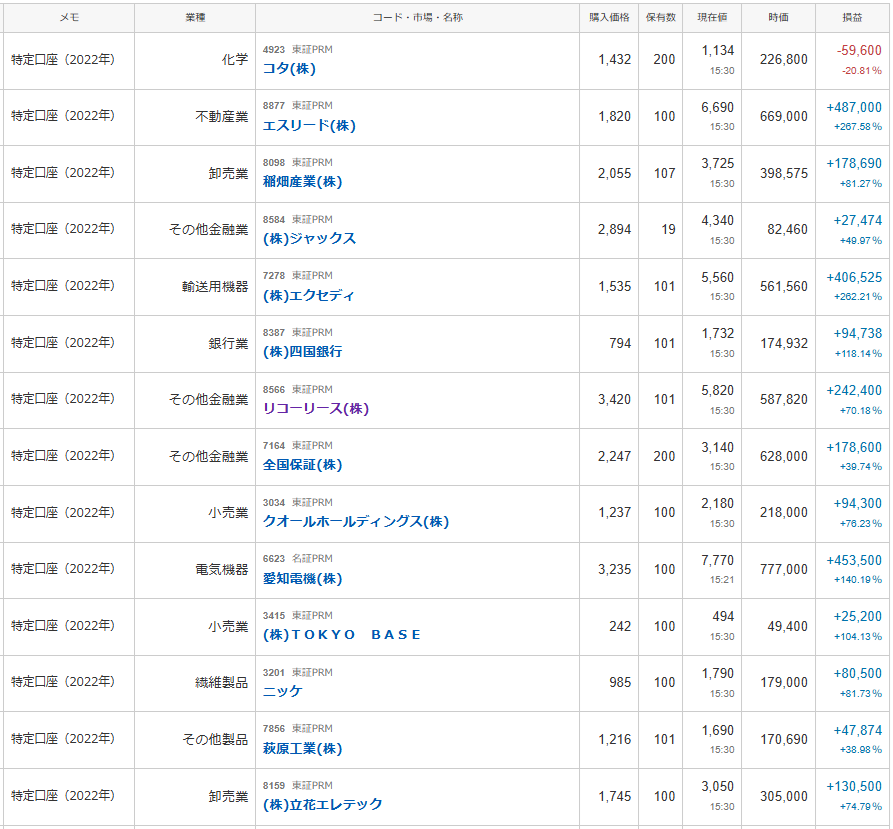Viewport: 893px width, 829px height.
Task: Open the (株)立花エレテック link
Action: point(322,805)
